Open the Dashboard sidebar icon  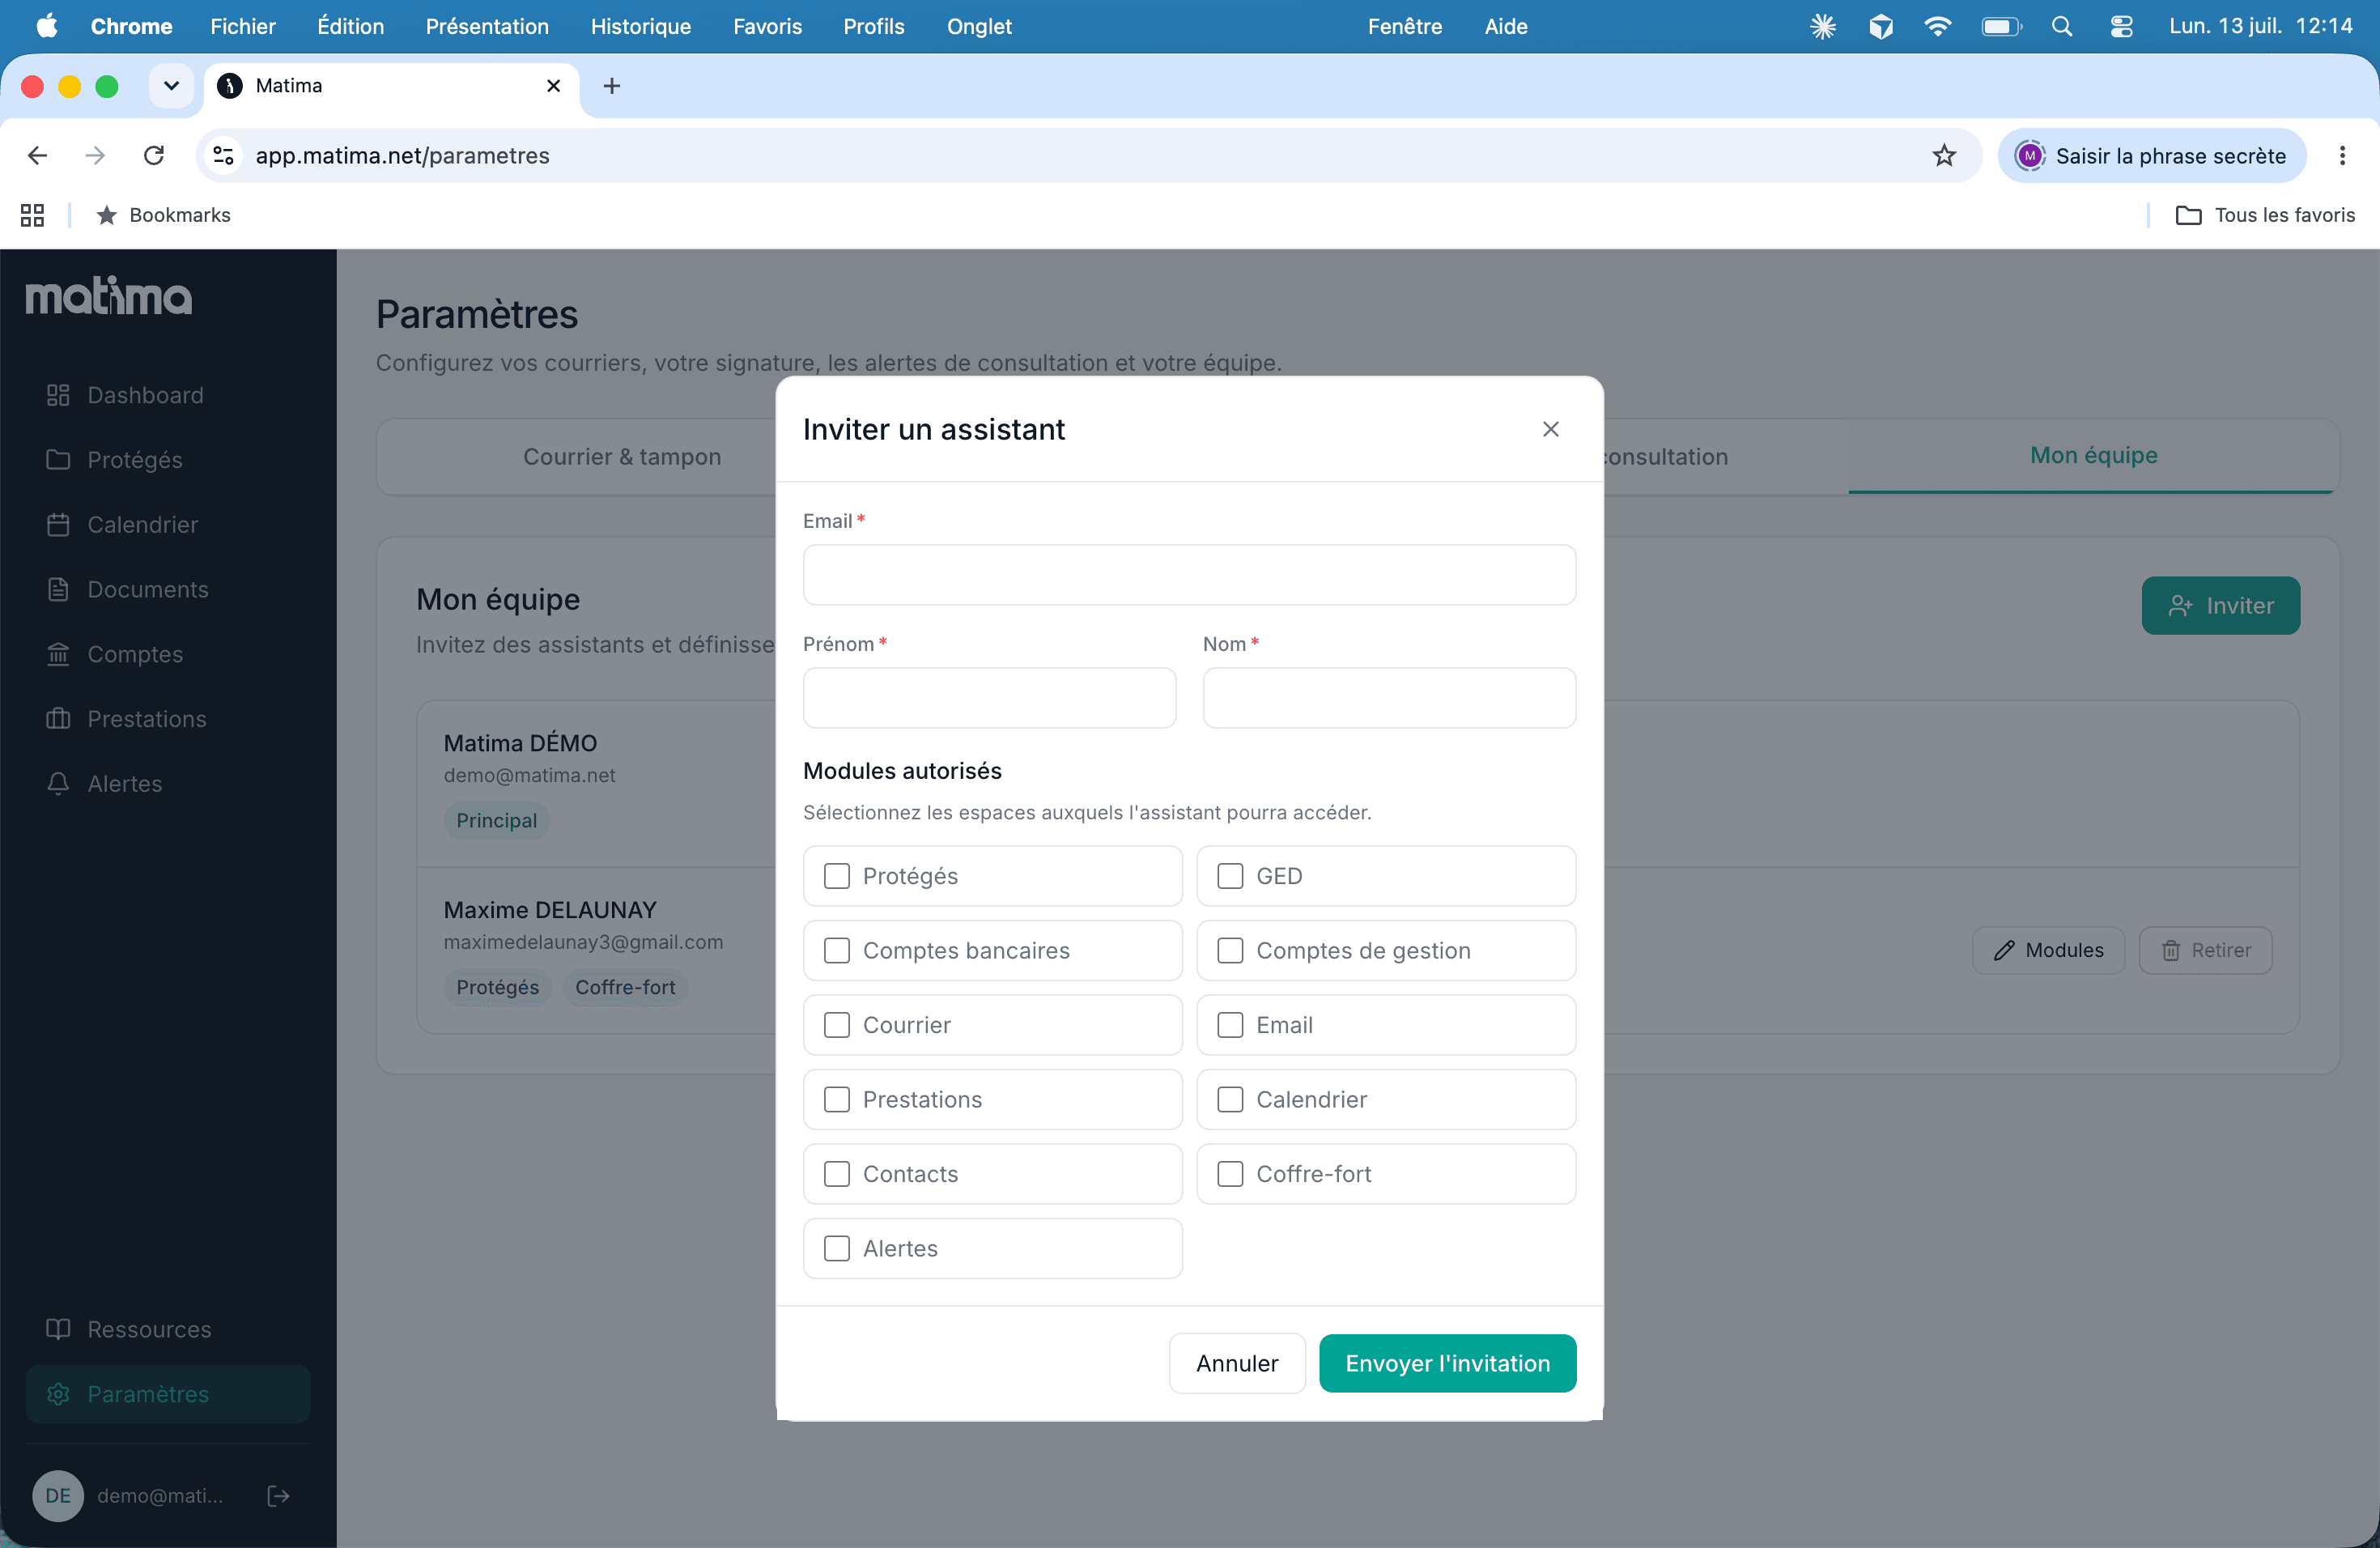click(58, 395)
